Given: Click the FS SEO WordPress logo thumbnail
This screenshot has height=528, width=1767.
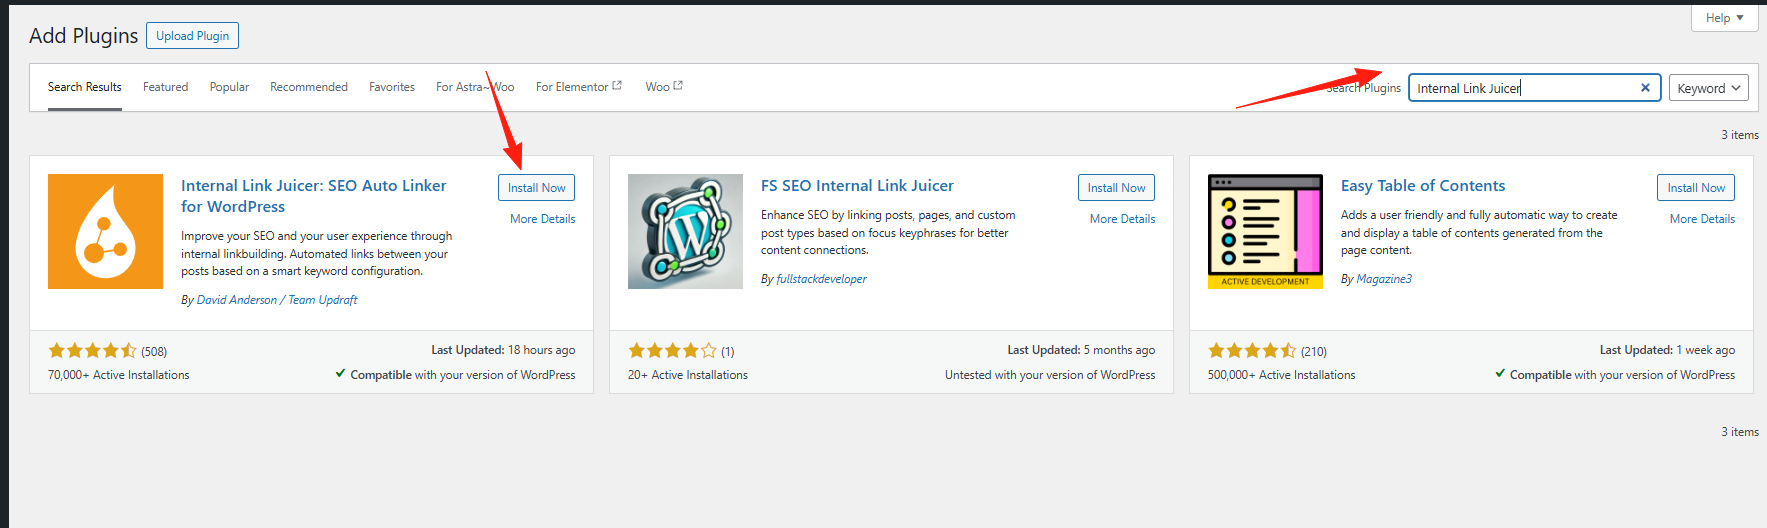Looking at the screenshot, I should [x=685, y=231].
